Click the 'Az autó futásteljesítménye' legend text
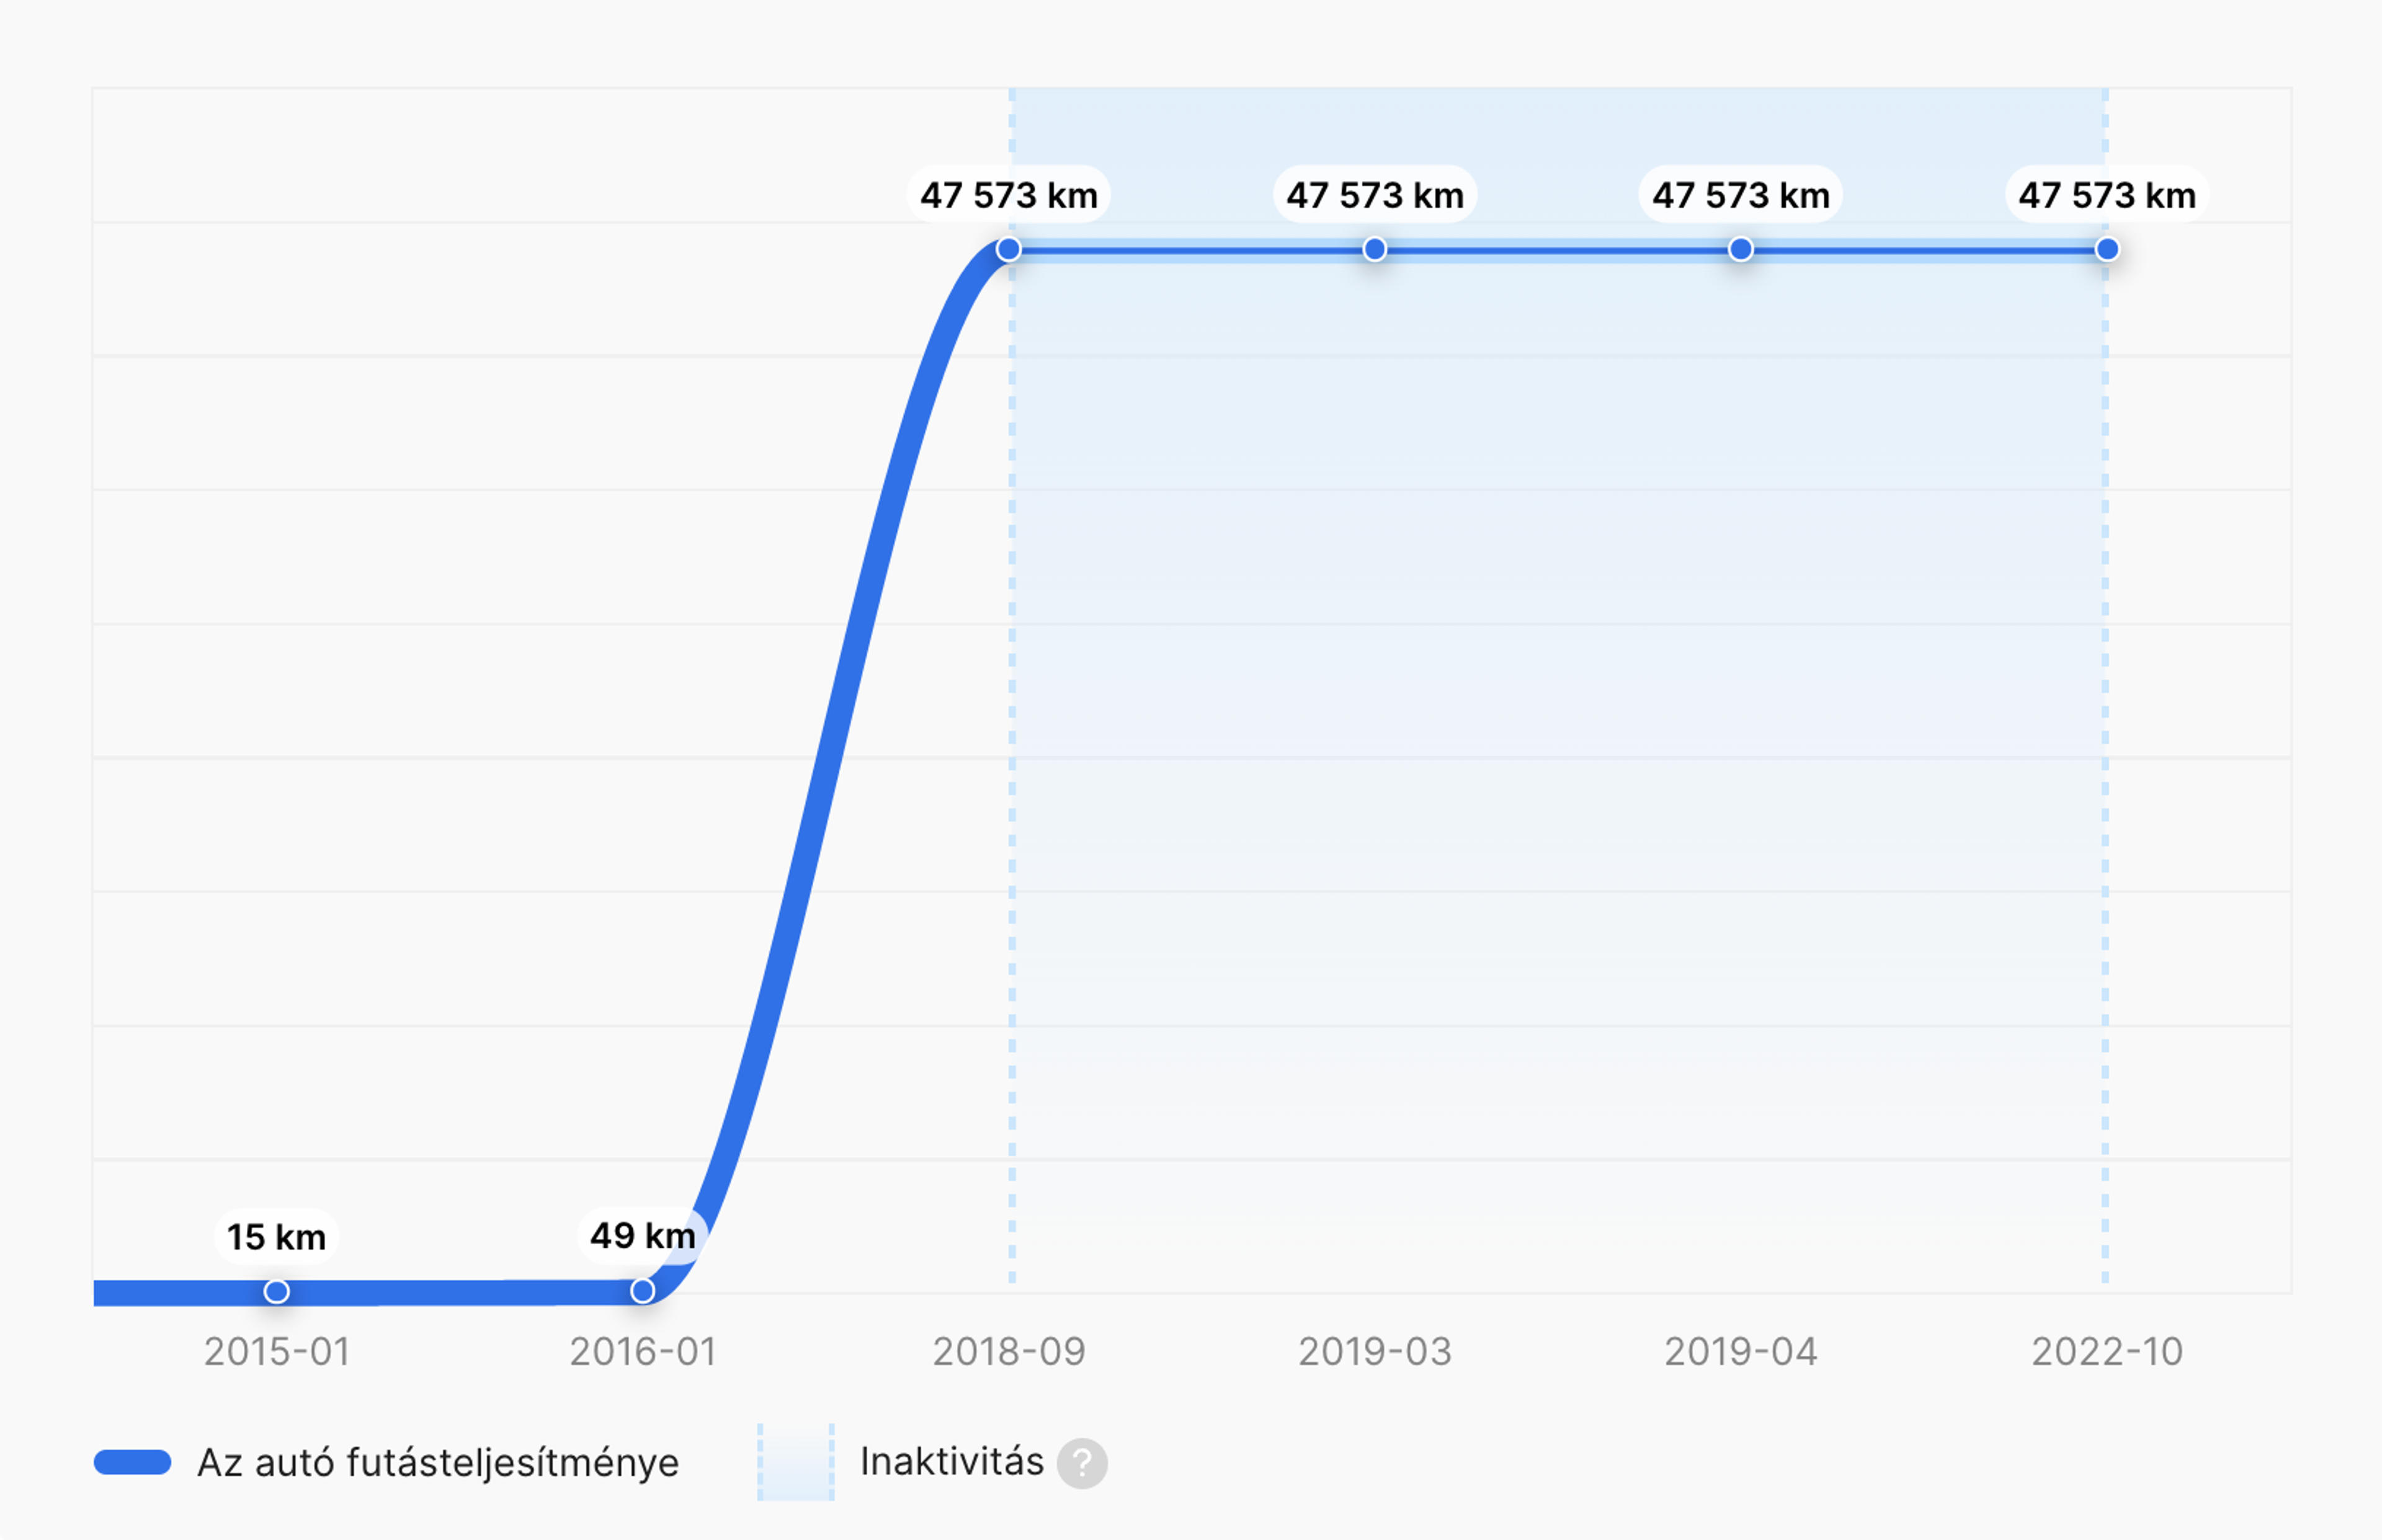2382x1540 pixels. tap(438, 1462)
